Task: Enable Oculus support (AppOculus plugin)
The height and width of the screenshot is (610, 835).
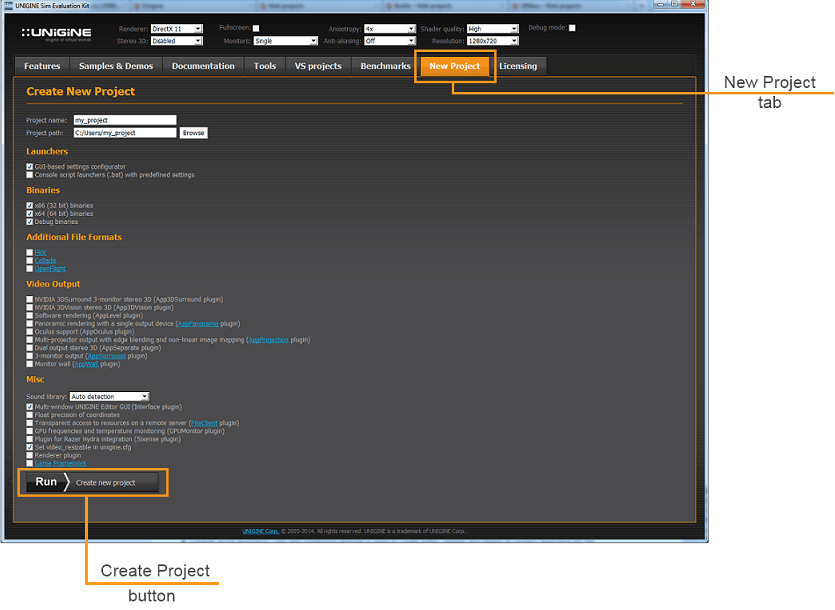Action: click(30, 331)
